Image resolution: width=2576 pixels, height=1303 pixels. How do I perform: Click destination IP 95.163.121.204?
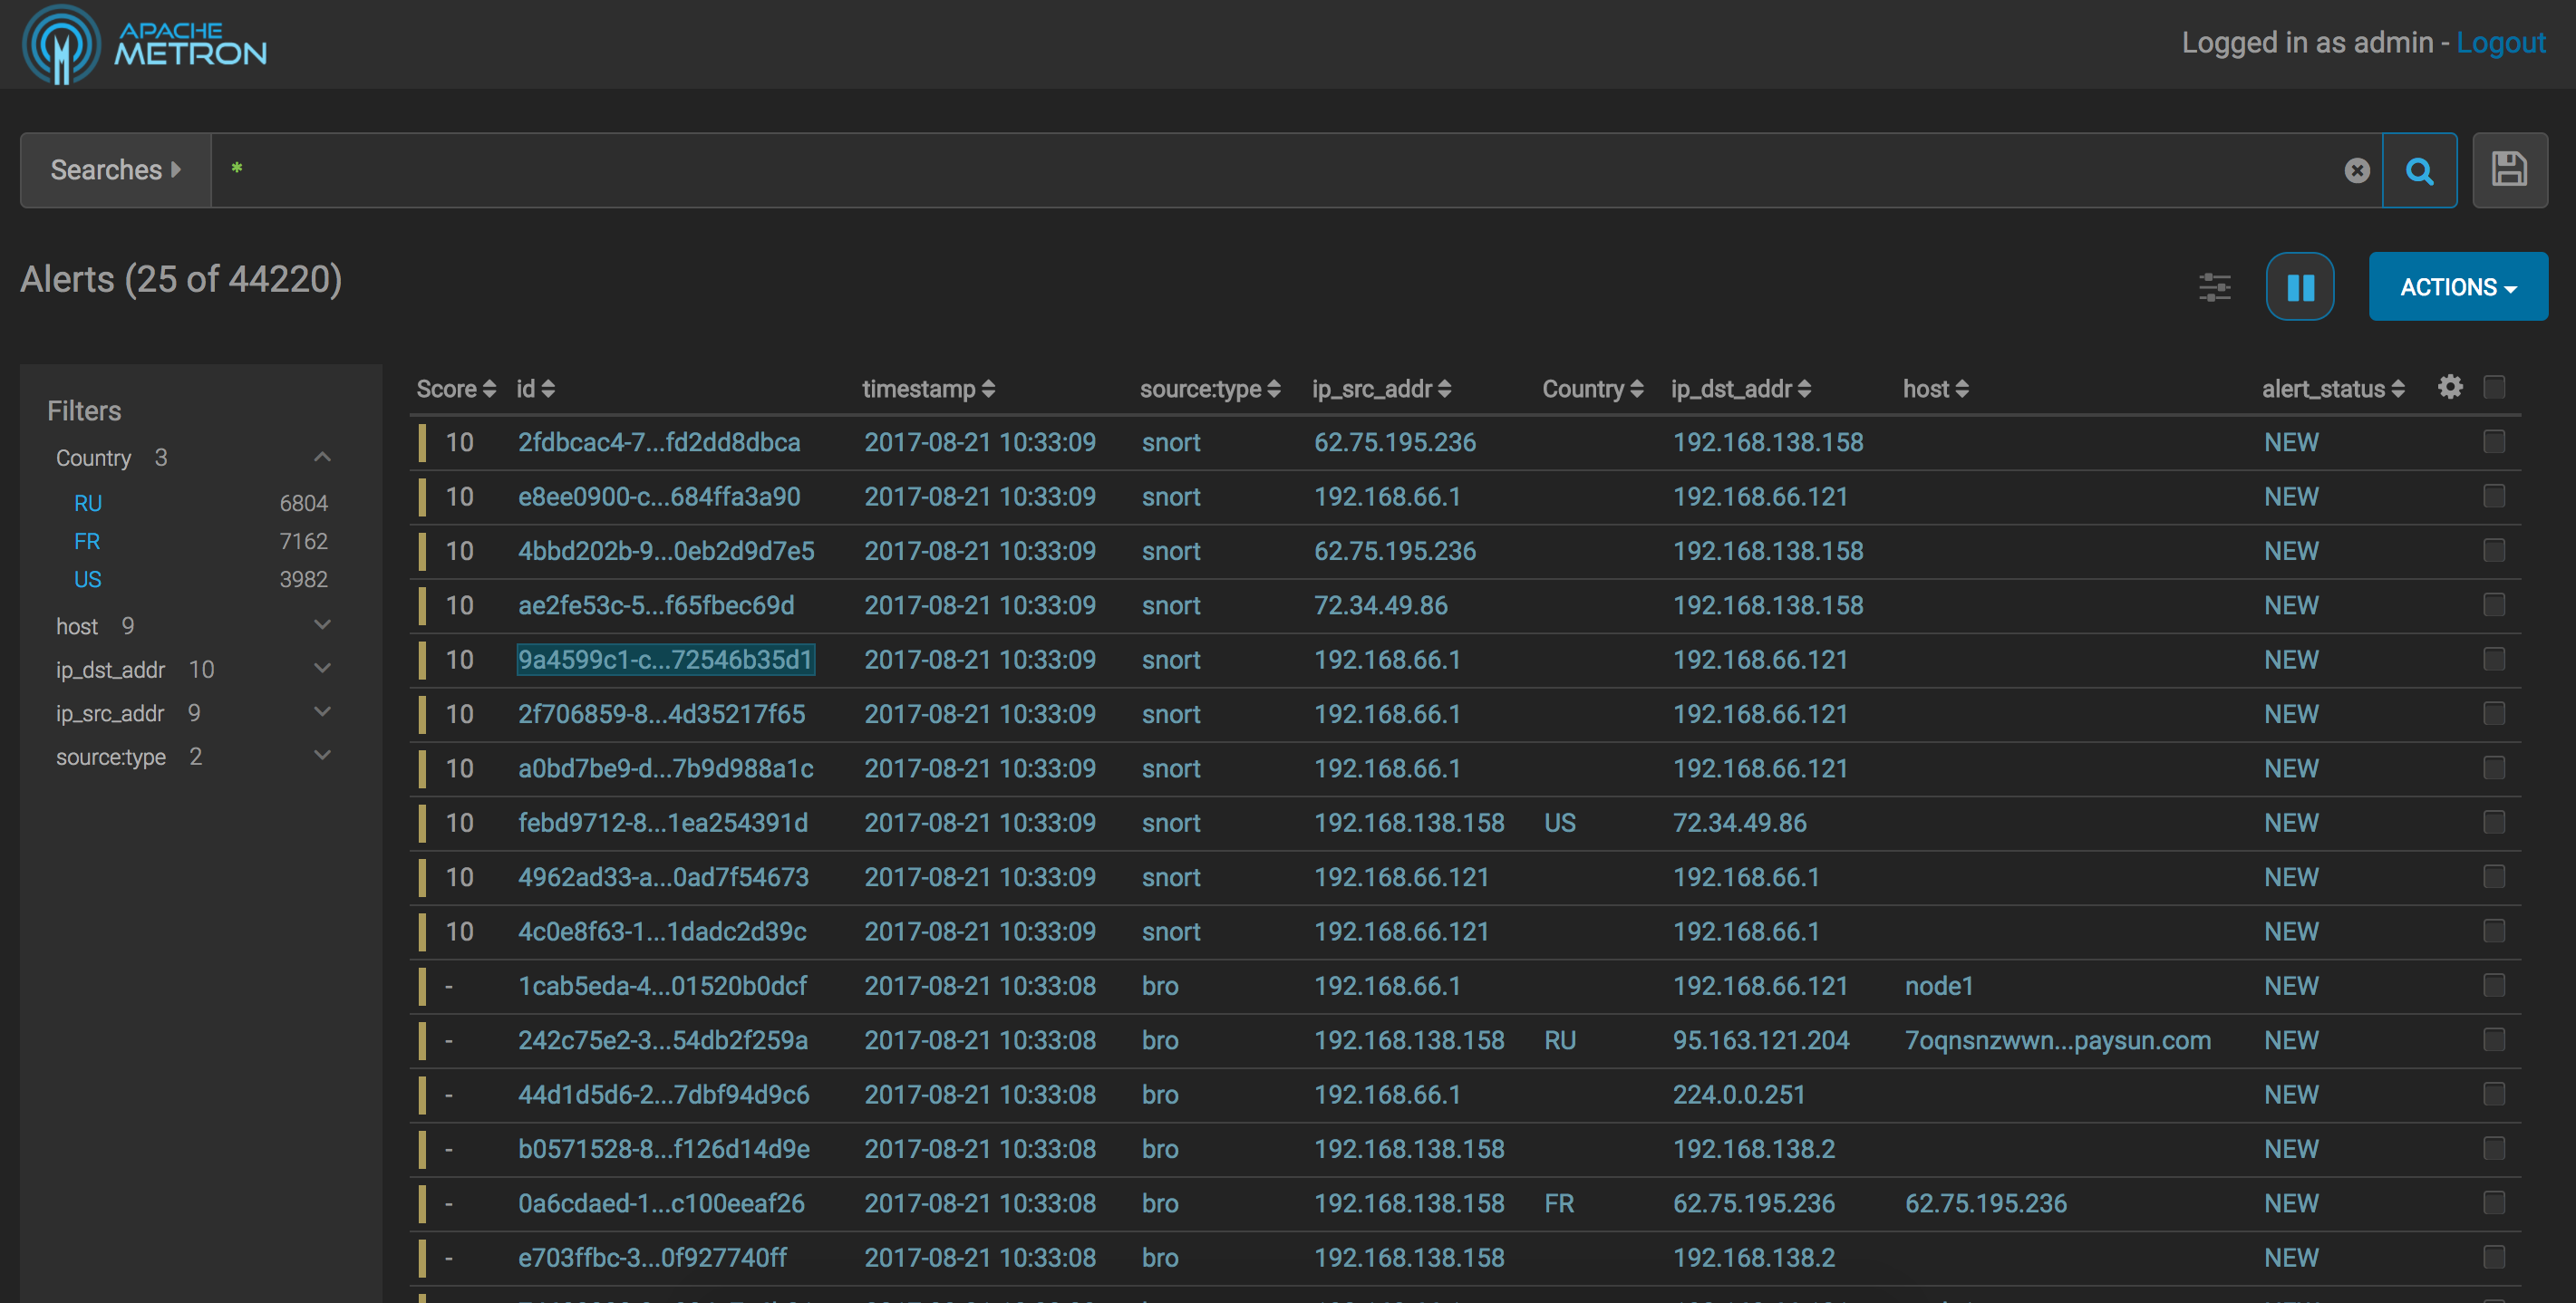[x=1761, y=1040]
